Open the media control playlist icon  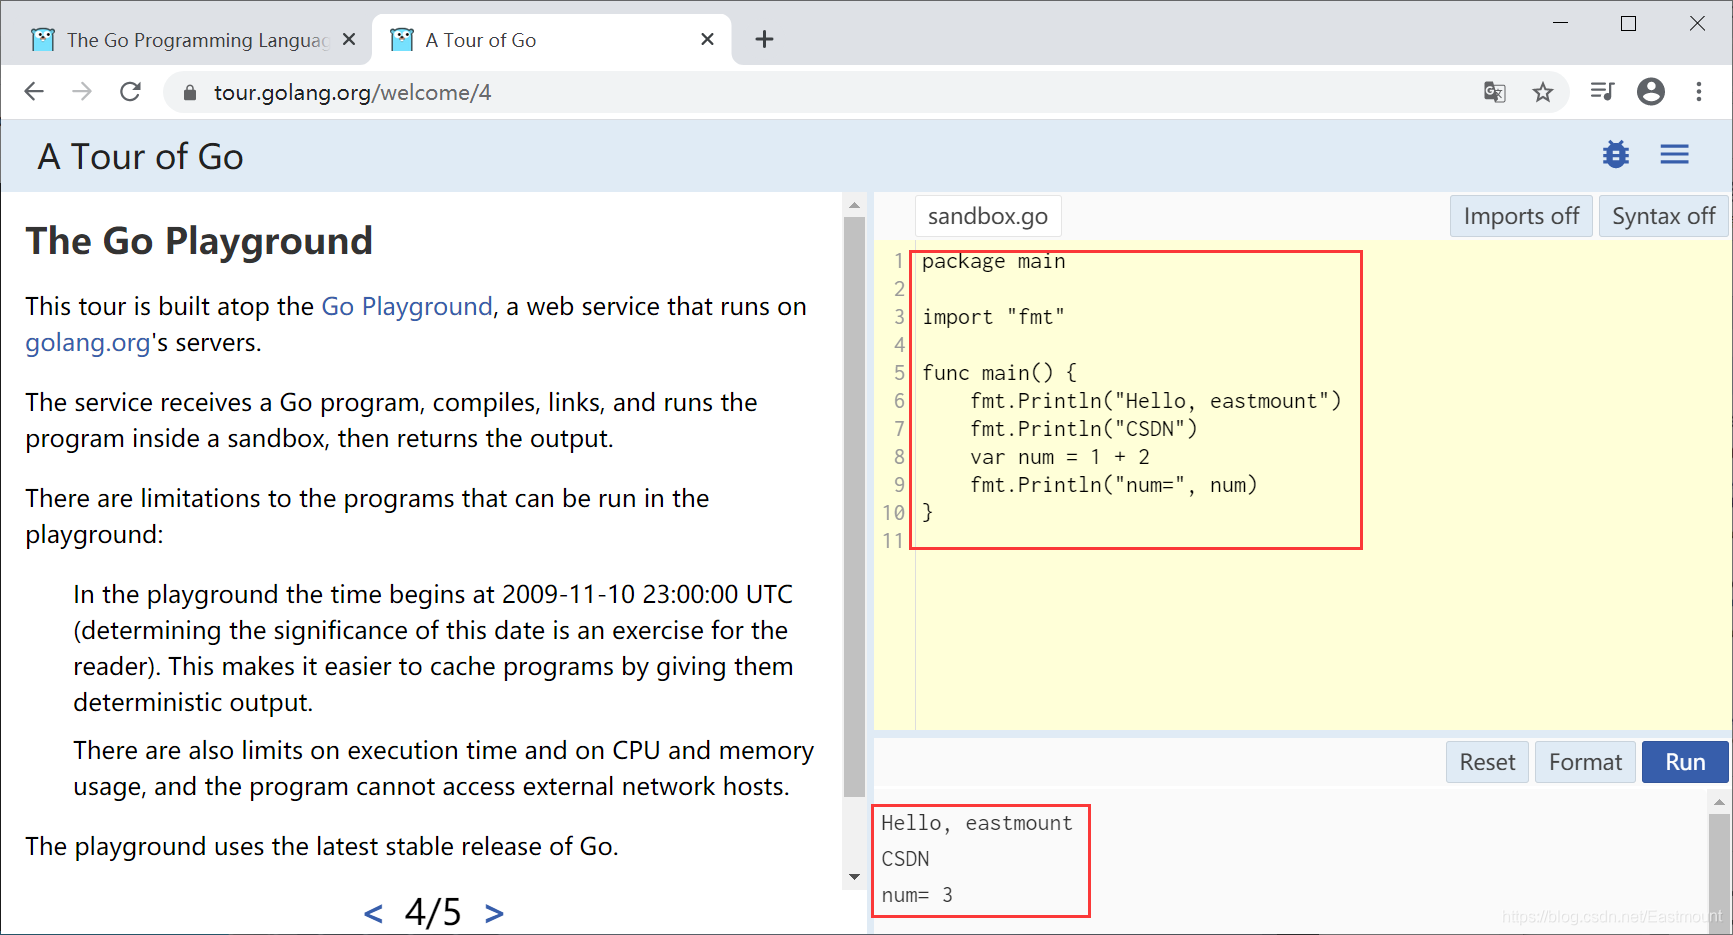(x=1602, y=92)
